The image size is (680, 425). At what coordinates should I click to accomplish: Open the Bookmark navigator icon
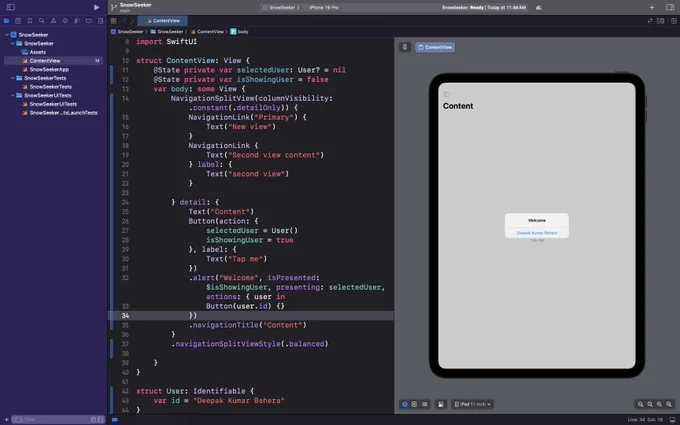tap(30, 21)
